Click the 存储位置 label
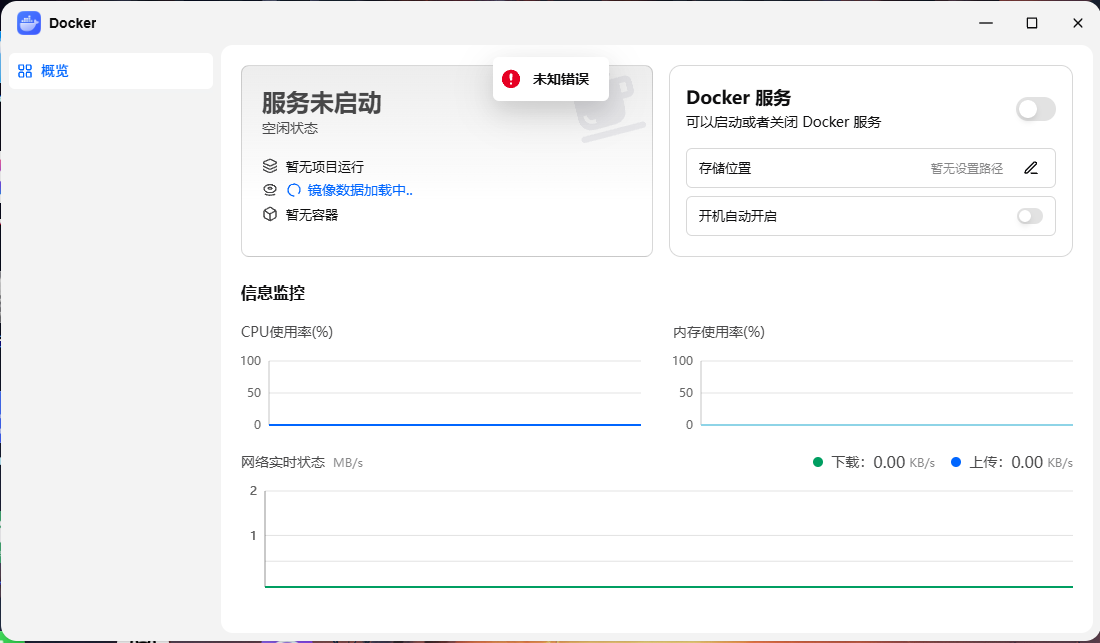This screenshot has width=1100, height=643. (x=725, y=168)
